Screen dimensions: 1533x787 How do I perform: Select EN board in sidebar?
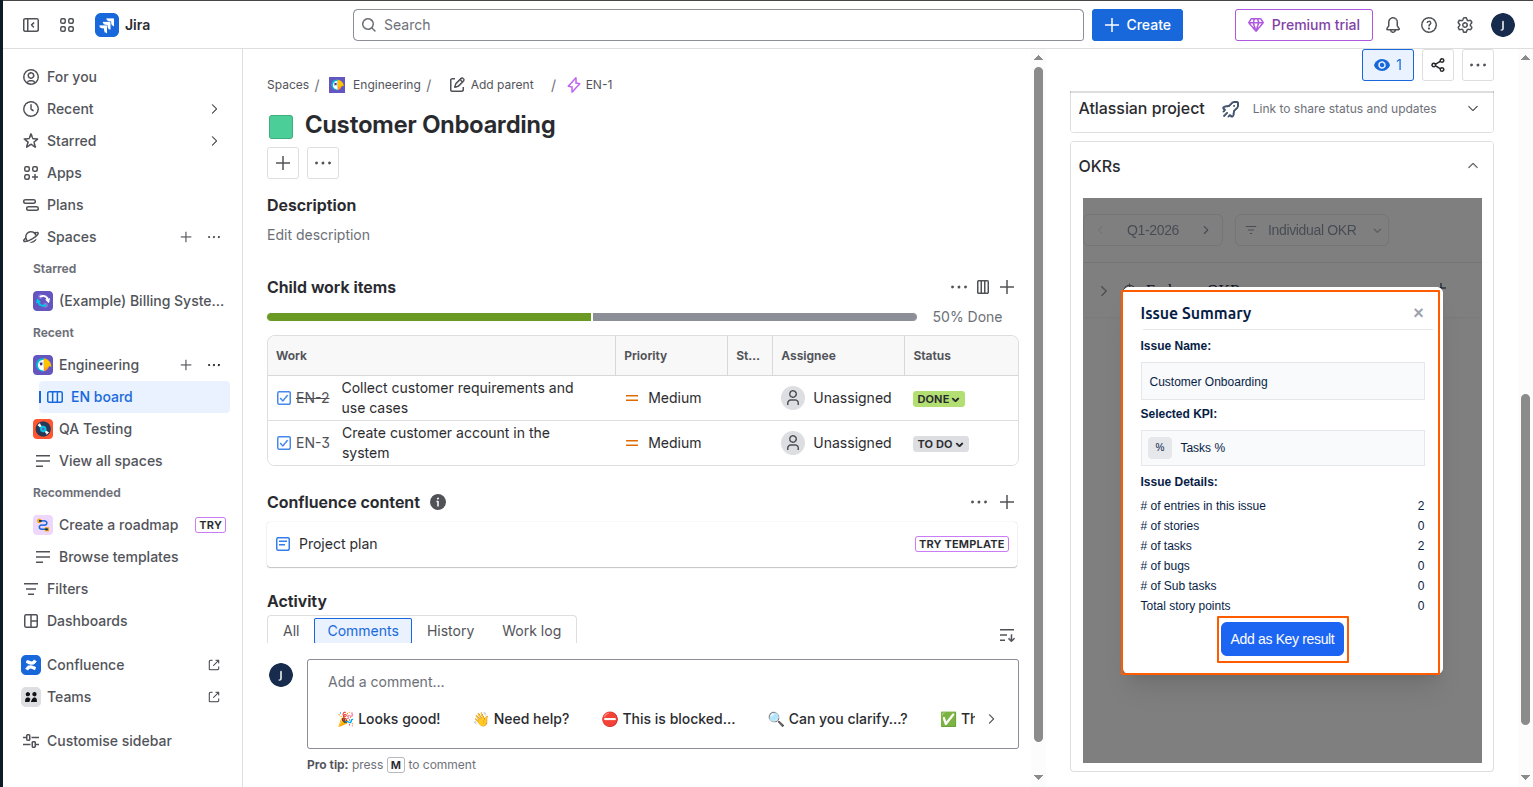[134, 397]
